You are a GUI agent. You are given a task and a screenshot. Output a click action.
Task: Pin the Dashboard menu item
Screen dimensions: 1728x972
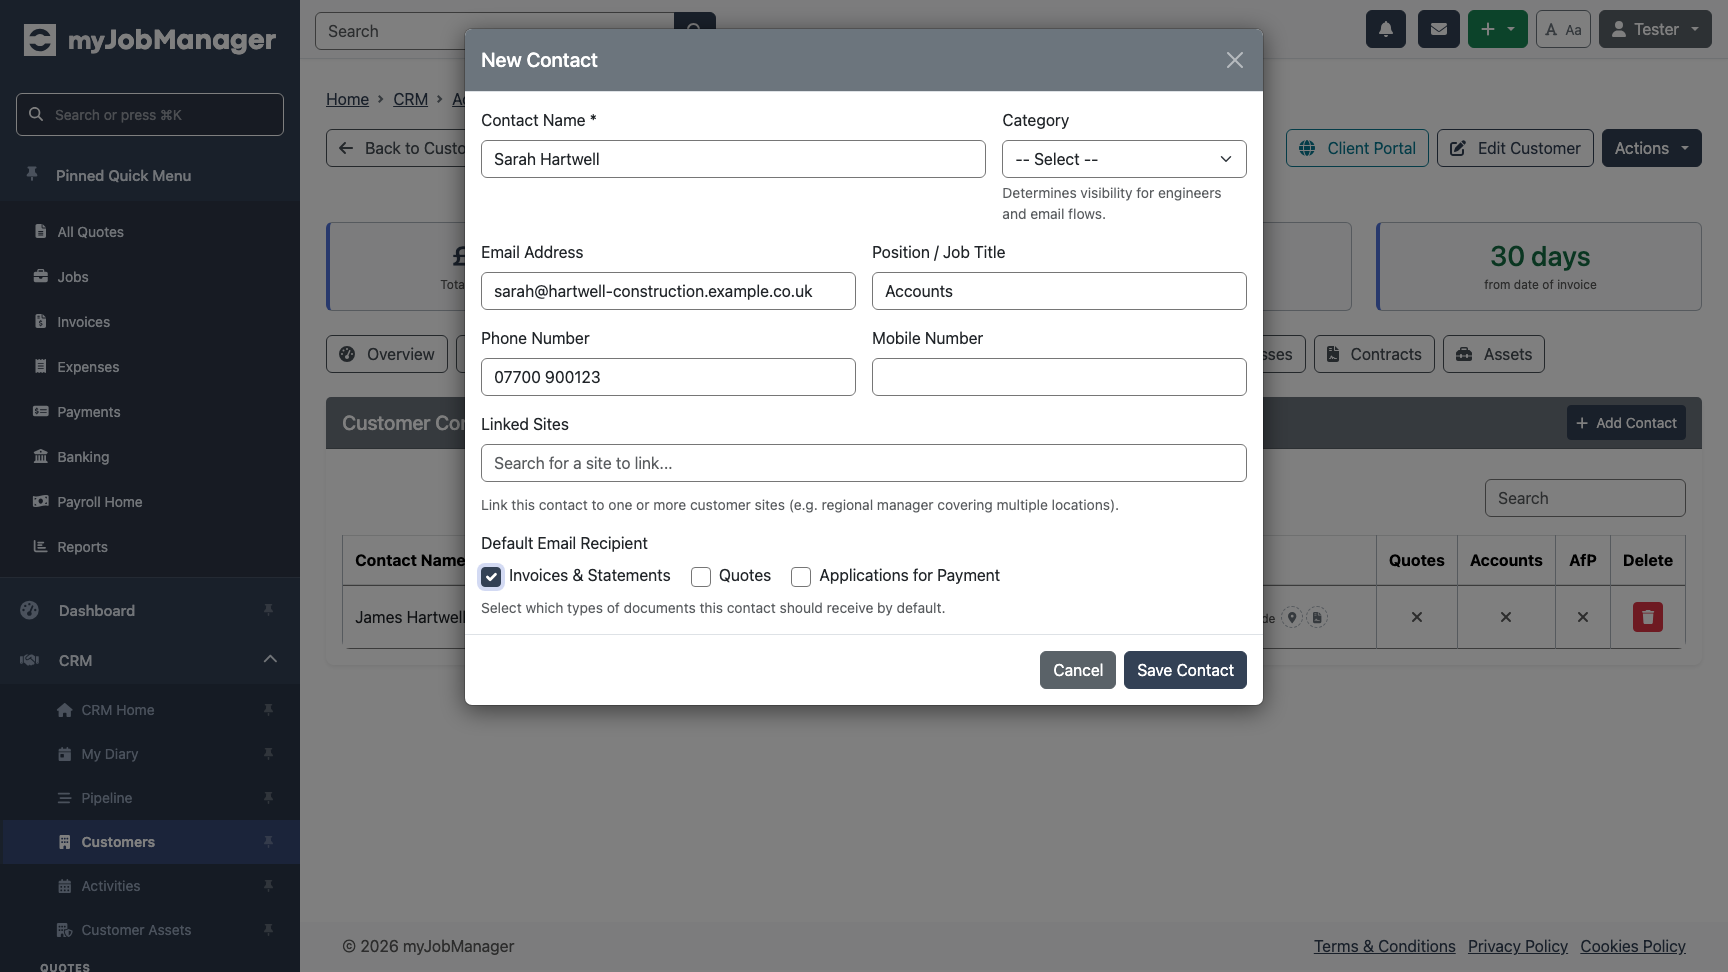pos(268,610)
